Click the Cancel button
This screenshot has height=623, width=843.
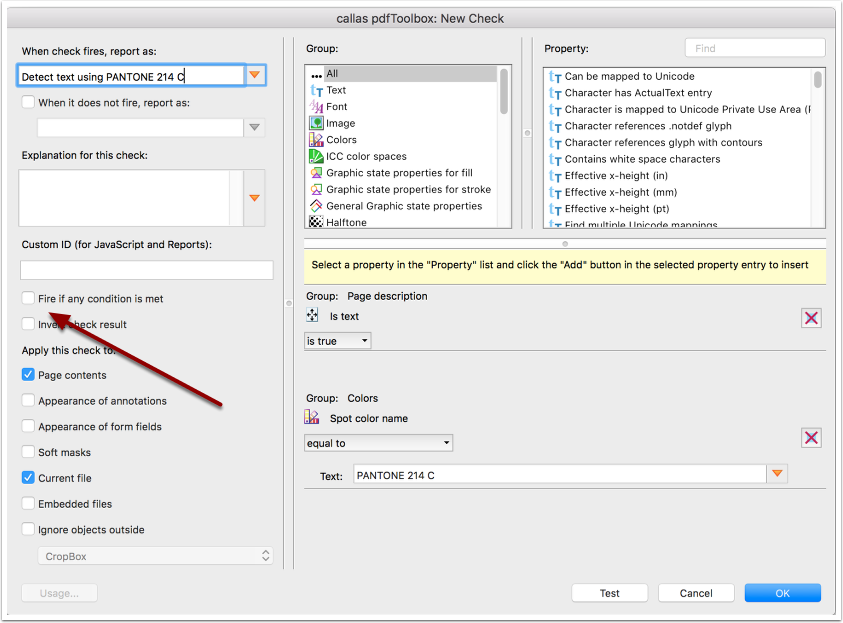click(x=696, y=593)
